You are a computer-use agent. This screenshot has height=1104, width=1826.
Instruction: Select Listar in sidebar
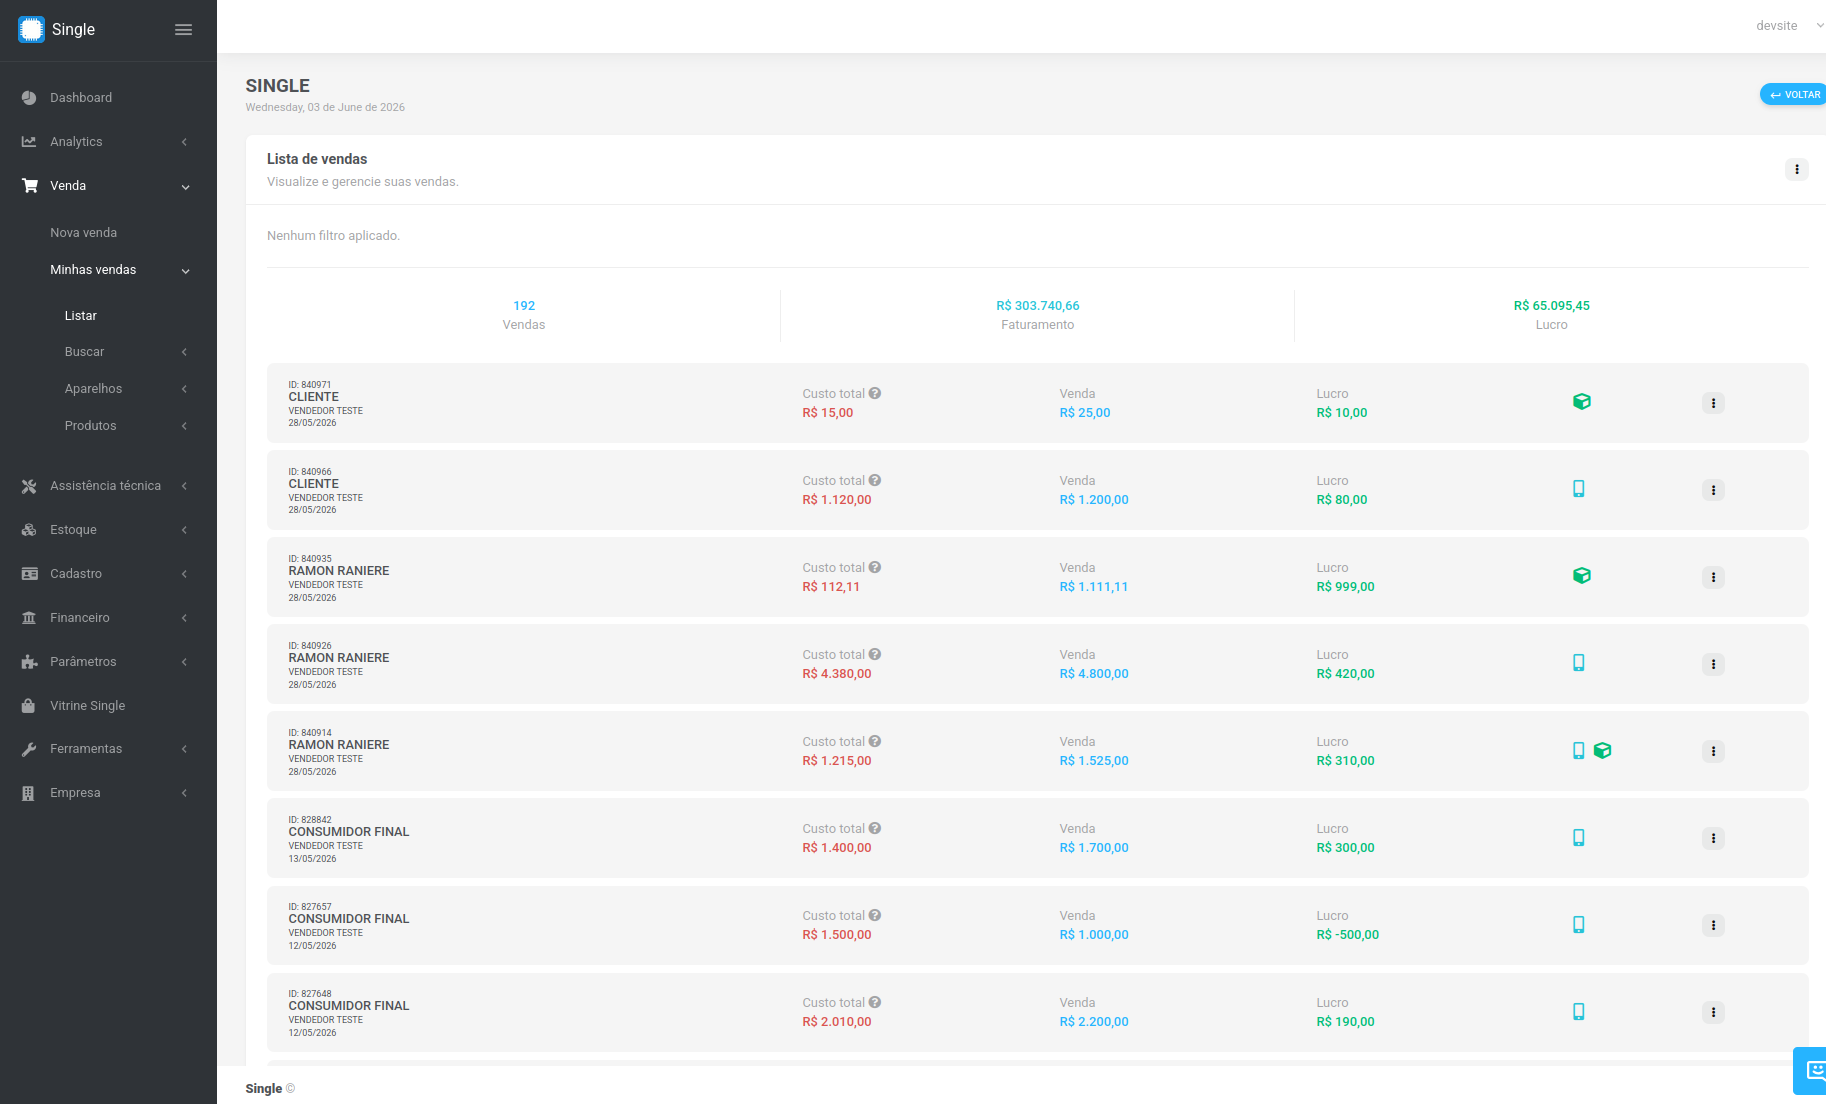[81, 316]
